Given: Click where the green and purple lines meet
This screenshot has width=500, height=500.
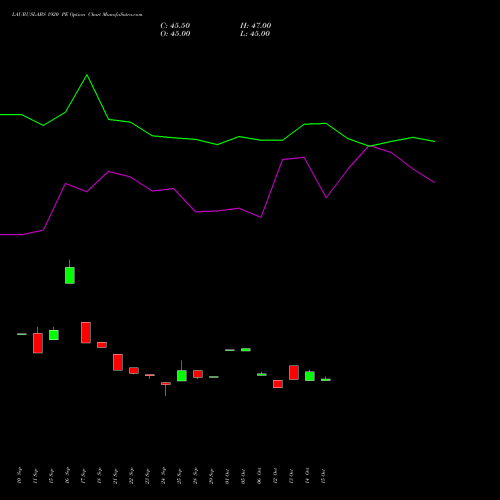Looking at the screenshot, I should pyautogui.click(x=369, y=146).
